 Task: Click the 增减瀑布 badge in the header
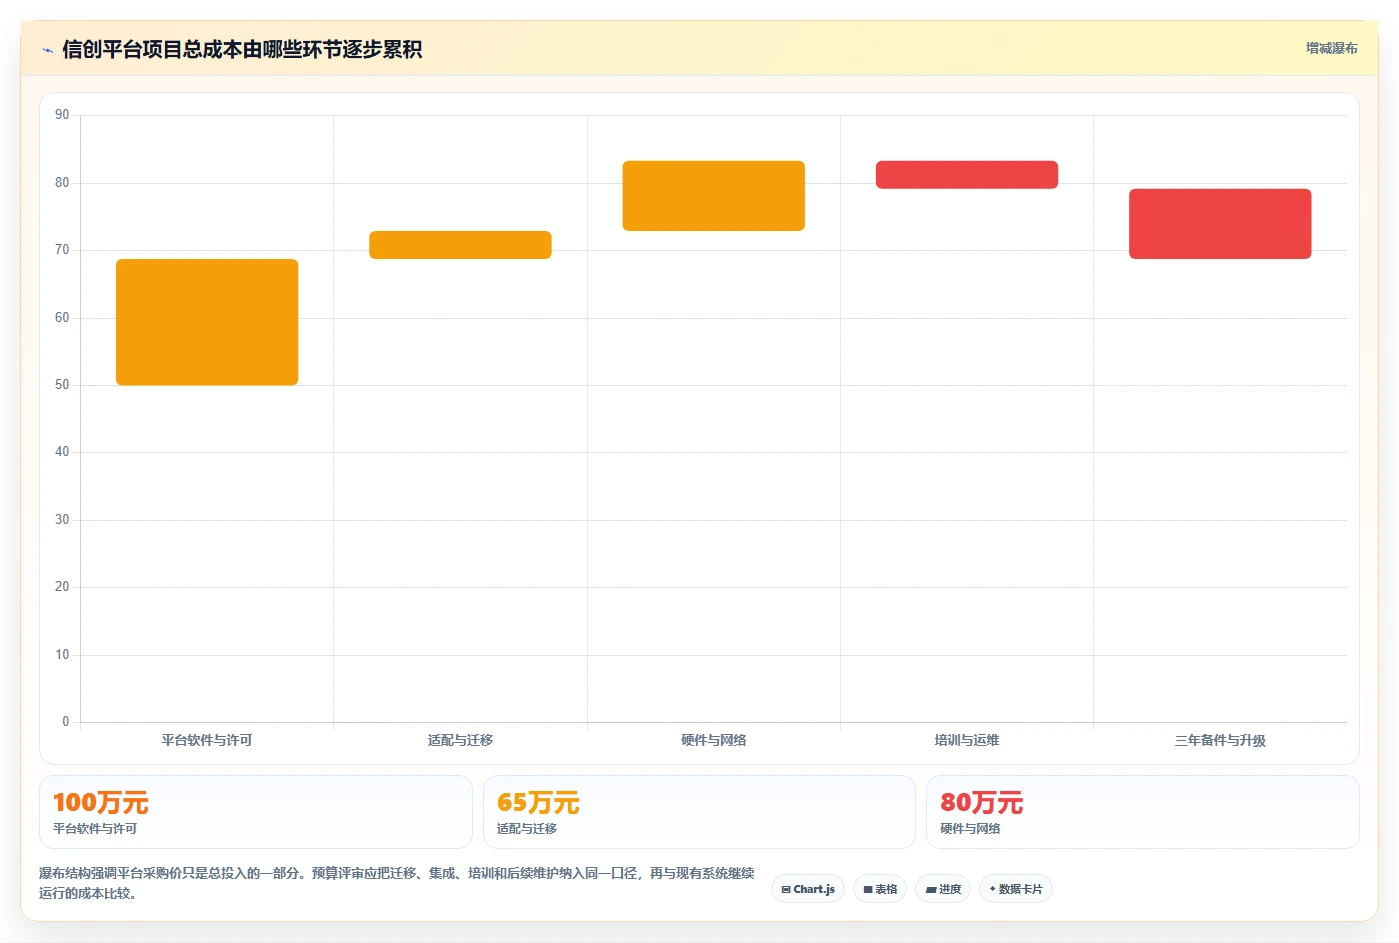point(1331,48)
